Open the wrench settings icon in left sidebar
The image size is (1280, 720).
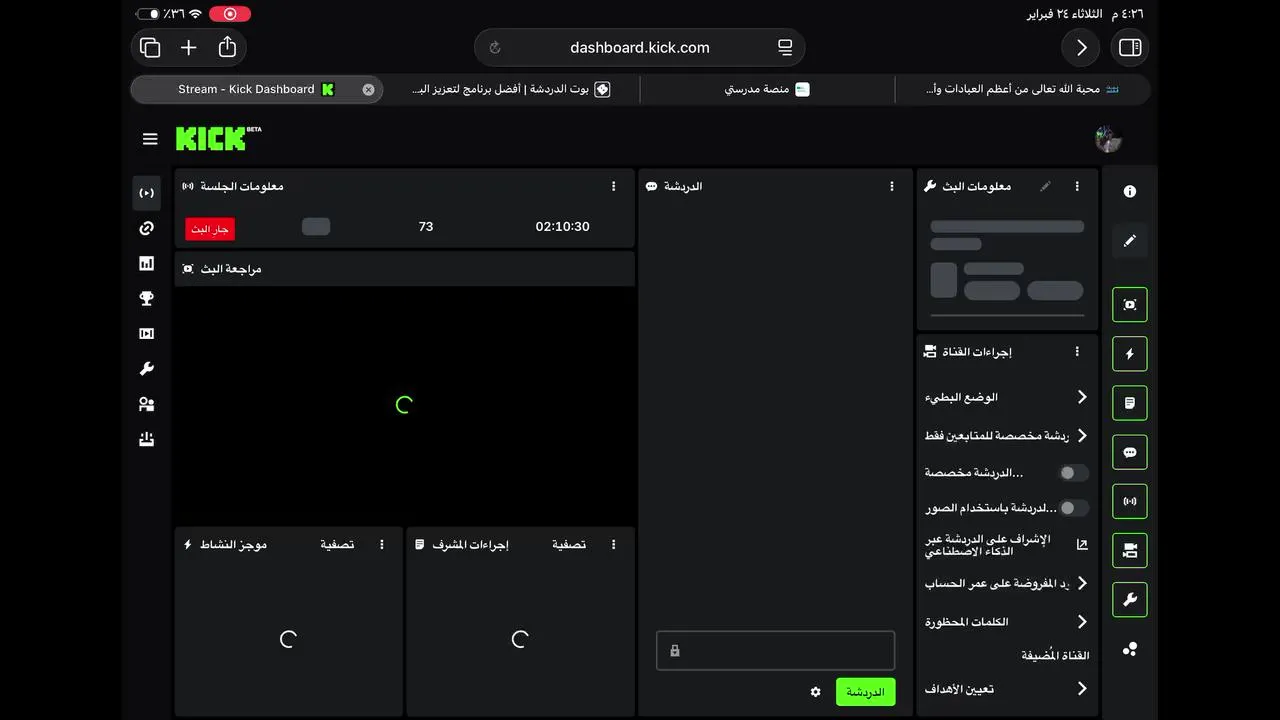click(x=147, y=369)
